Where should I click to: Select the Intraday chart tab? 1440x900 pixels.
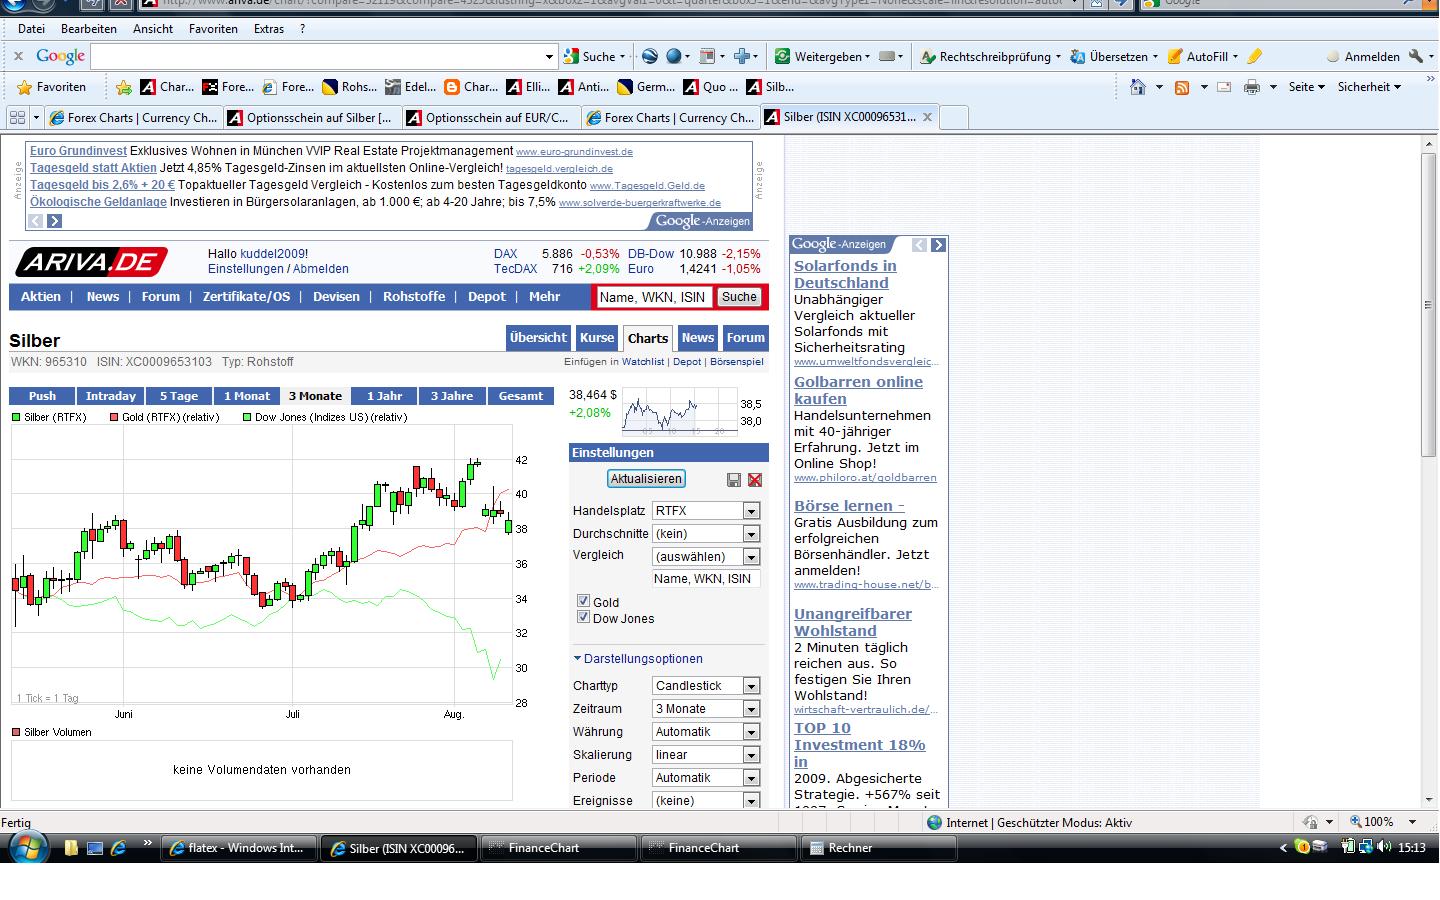pos(111,396)
